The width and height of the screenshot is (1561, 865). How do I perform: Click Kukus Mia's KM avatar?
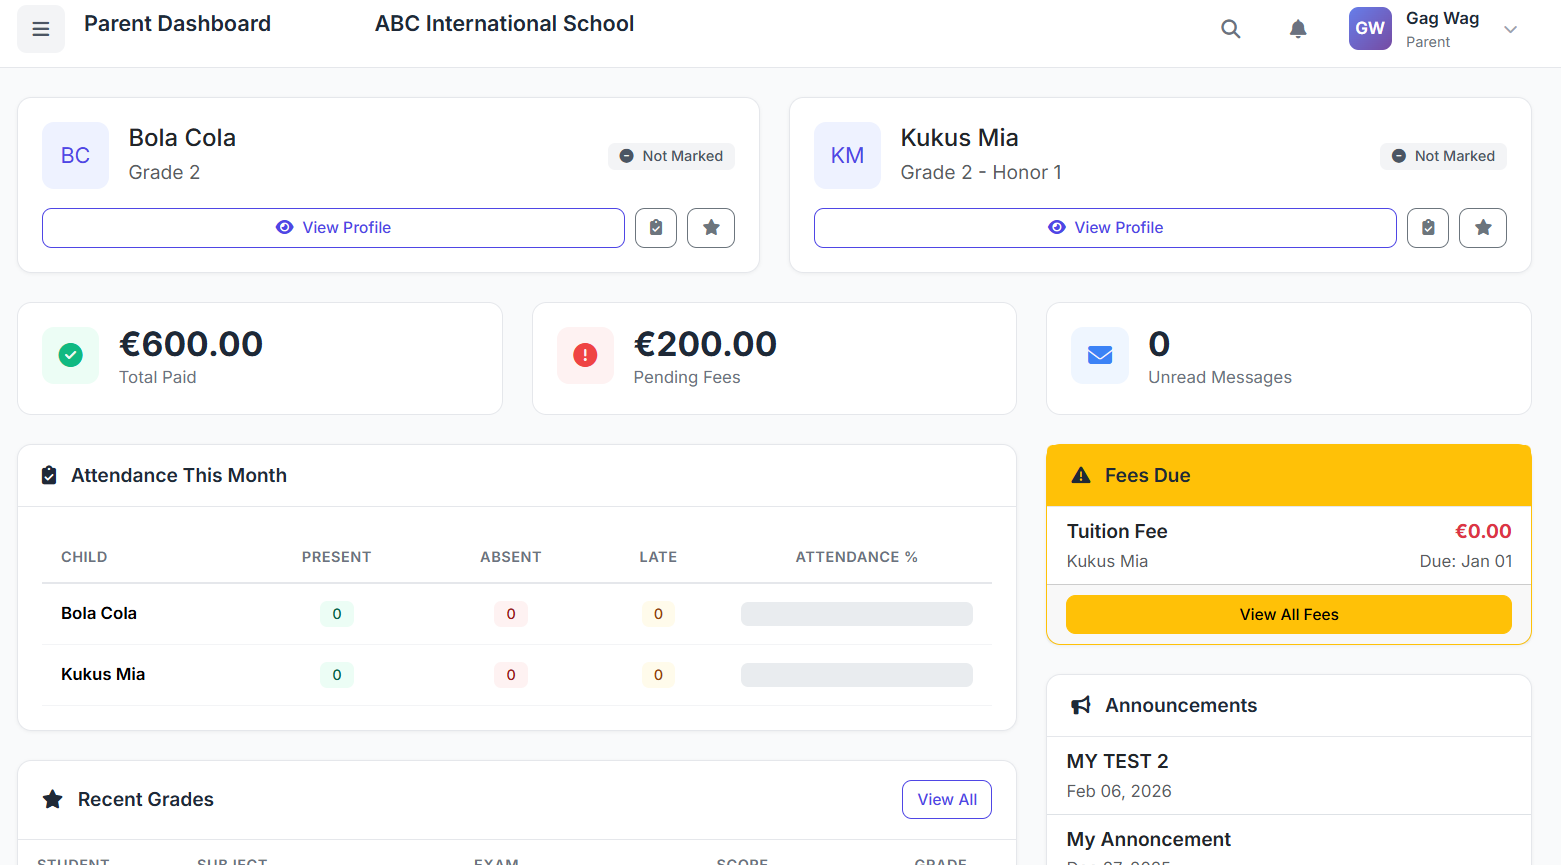(x=847, y=155)
